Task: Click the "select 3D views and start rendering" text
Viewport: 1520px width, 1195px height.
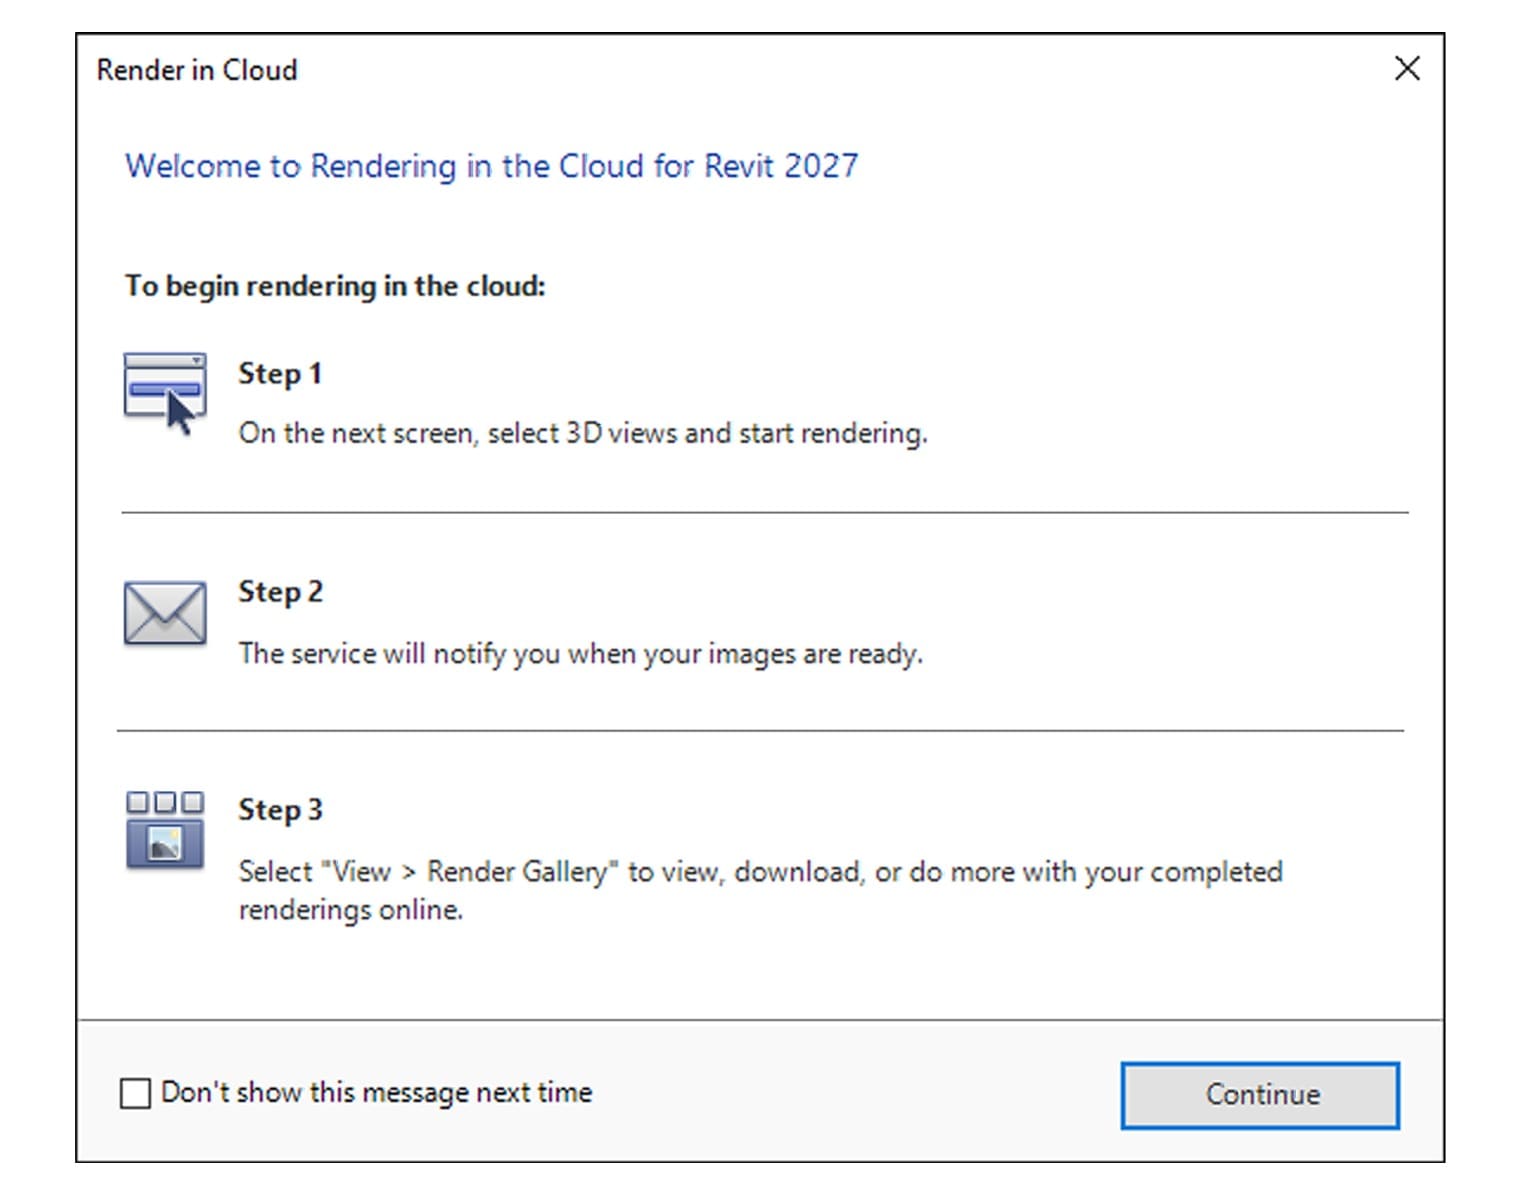Action: coord(706,433)
